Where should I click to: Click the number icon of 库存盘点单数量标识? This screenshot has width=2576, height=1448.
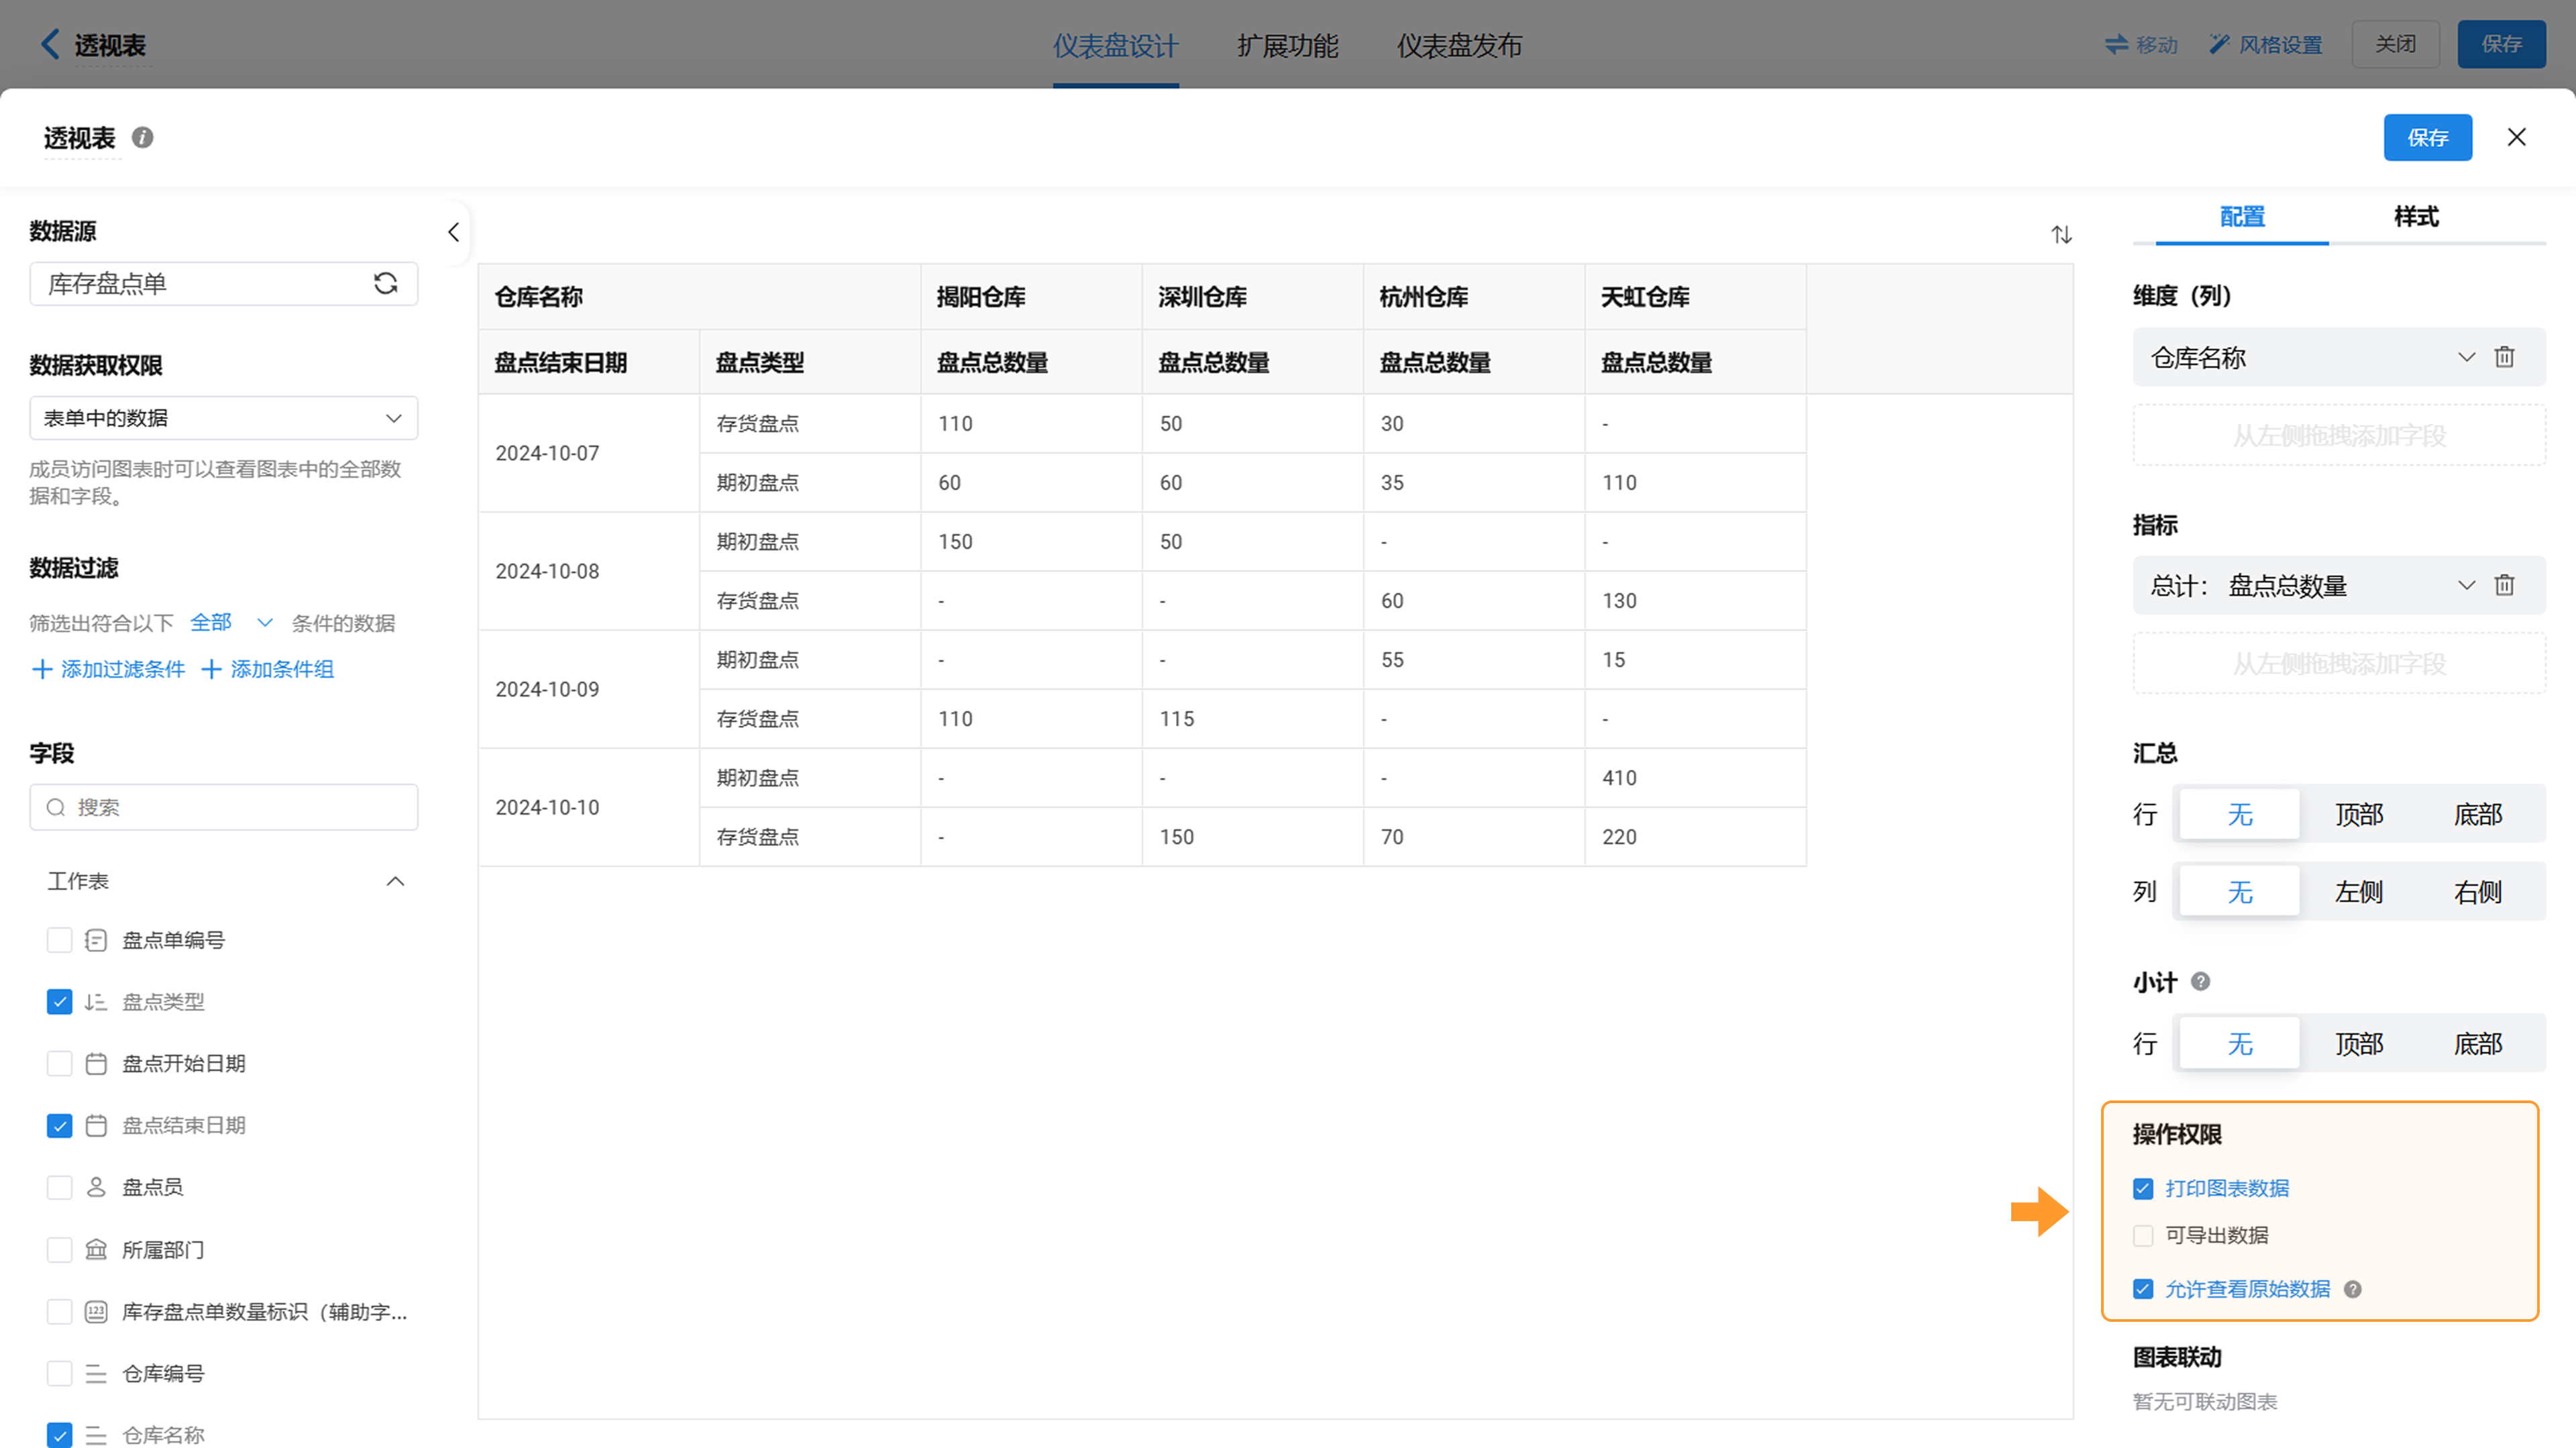[x=96, y=1311]
